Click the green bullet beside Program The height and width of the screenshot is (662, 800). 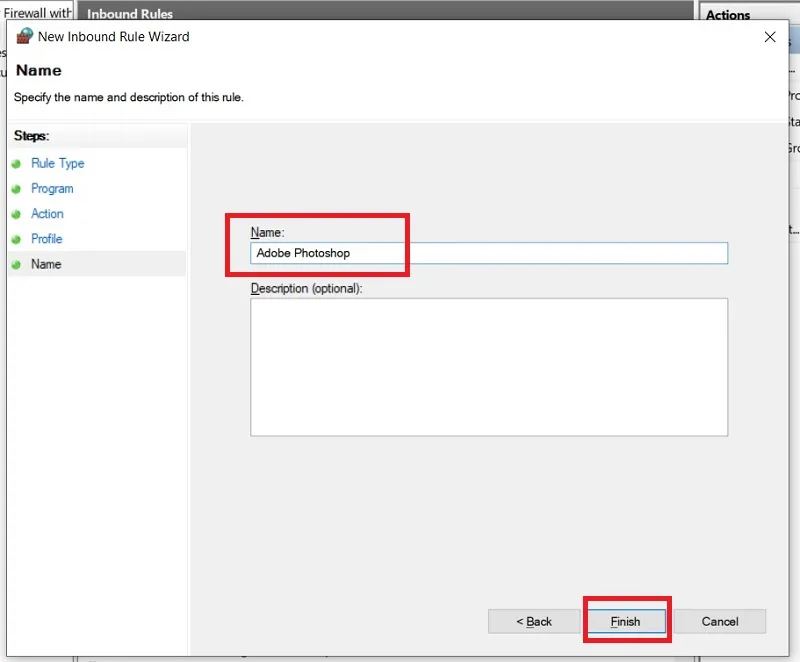16,189
